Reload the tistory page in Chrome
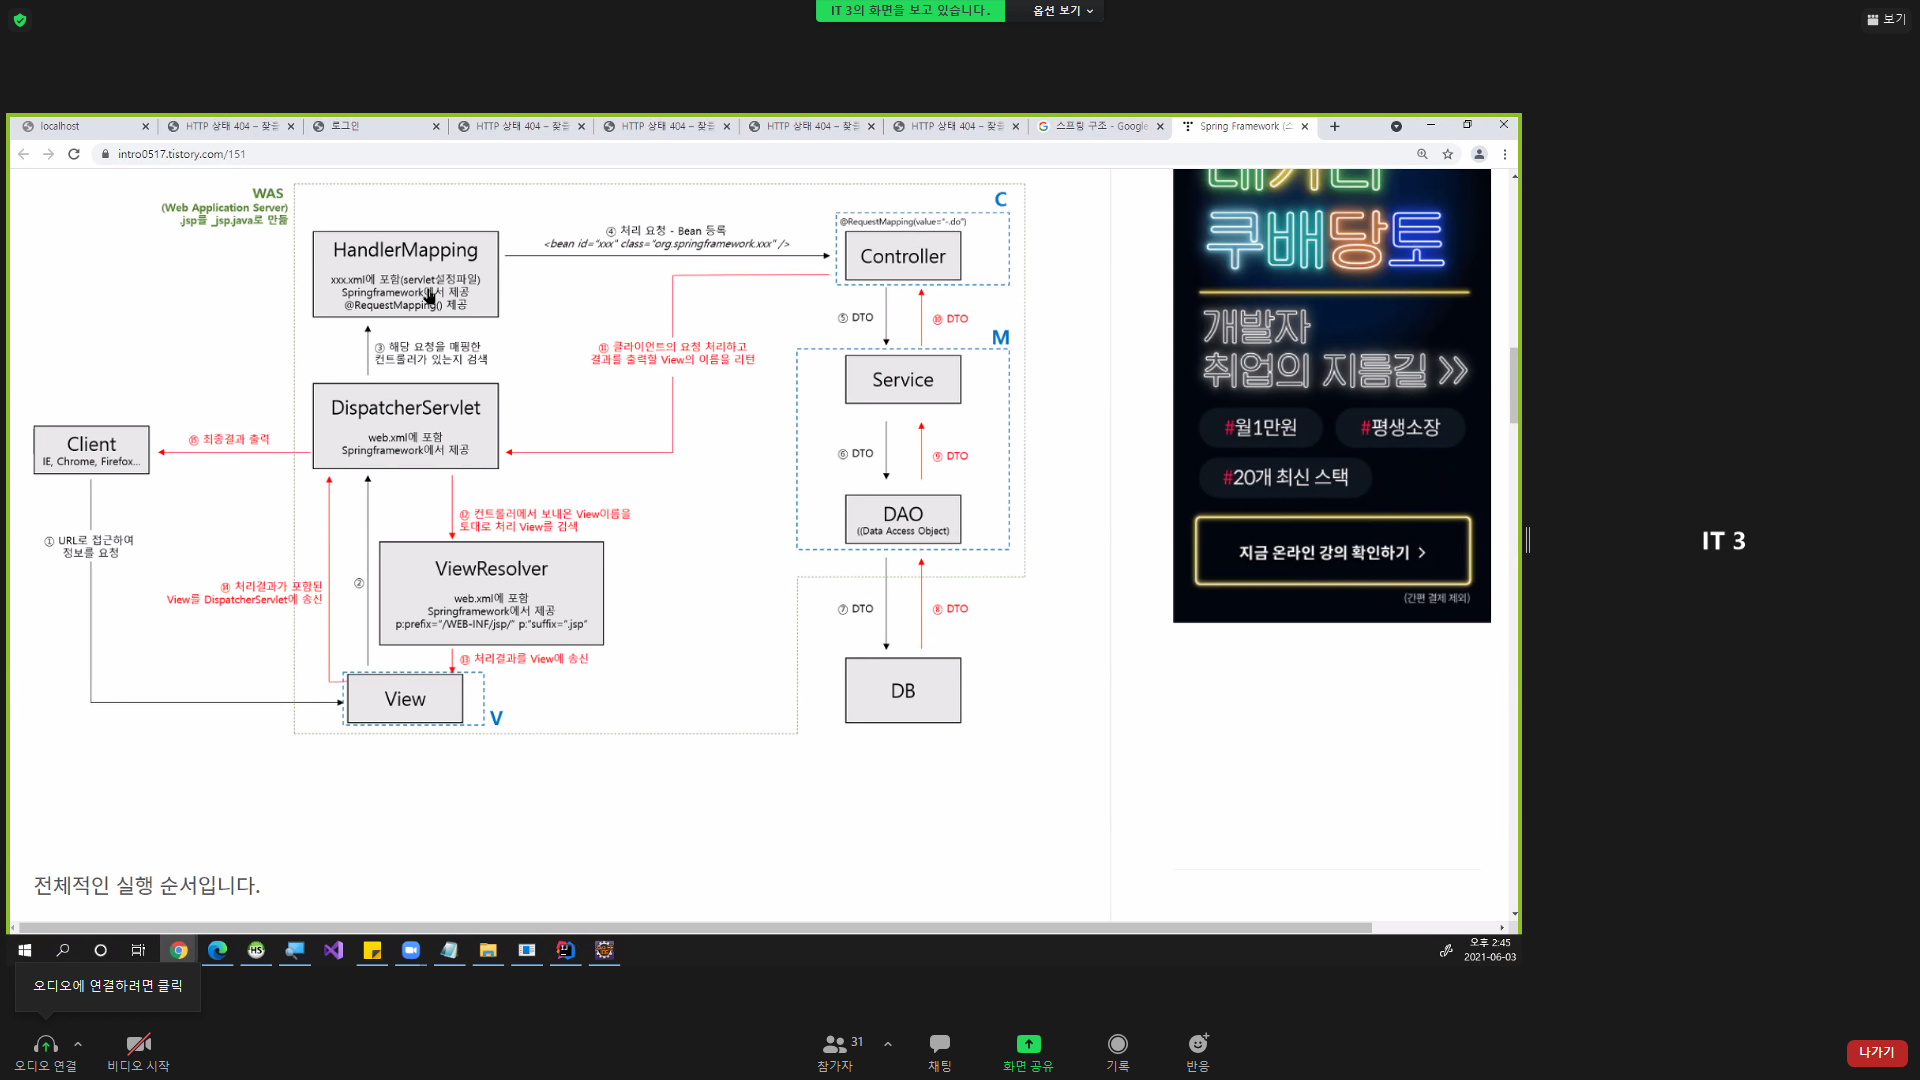The width and height of the screenshot is (1920, 1080). tap(74, 154)
